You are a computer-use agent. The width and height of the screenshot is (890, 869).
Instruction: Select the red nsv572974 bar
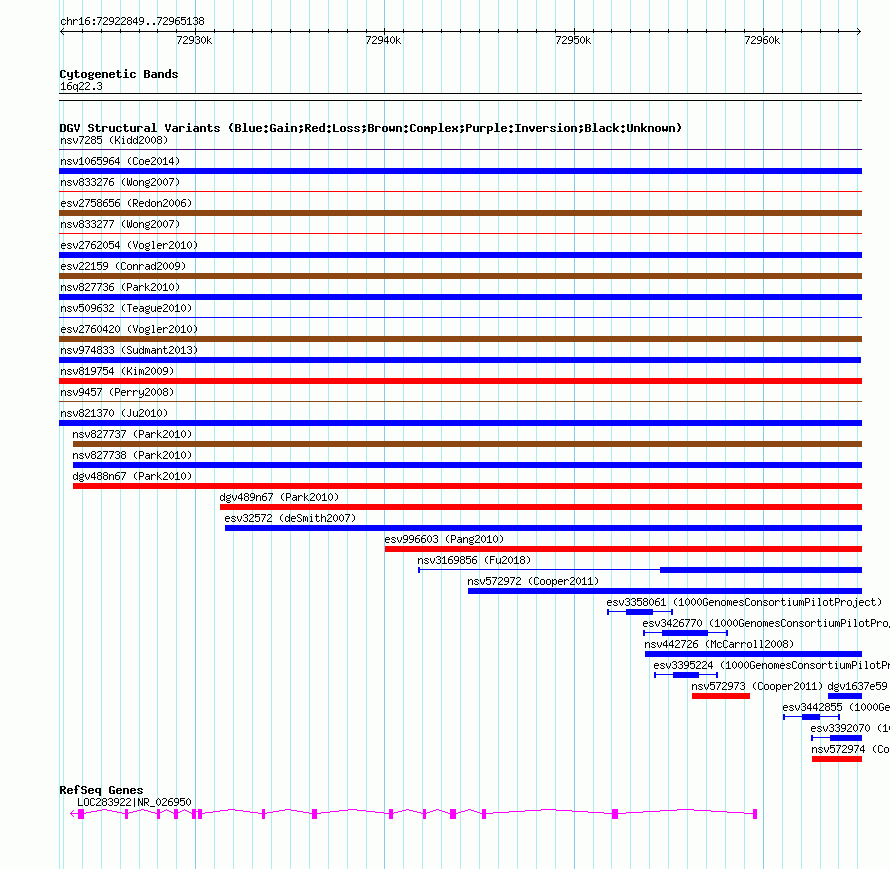tap(837, 759)
